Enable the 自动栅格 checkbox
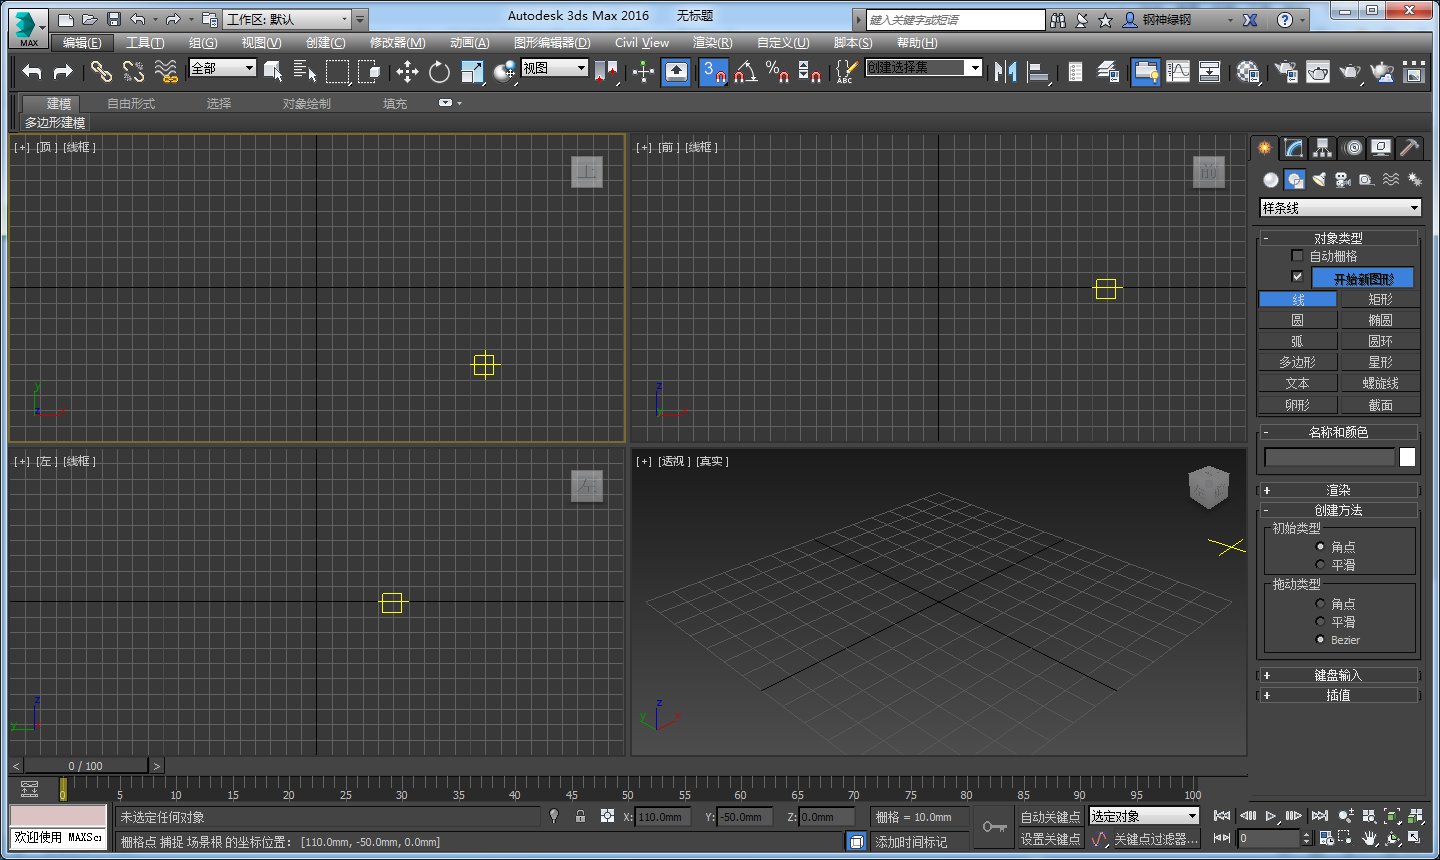 pyautogui.click(x=1297, y=256)
